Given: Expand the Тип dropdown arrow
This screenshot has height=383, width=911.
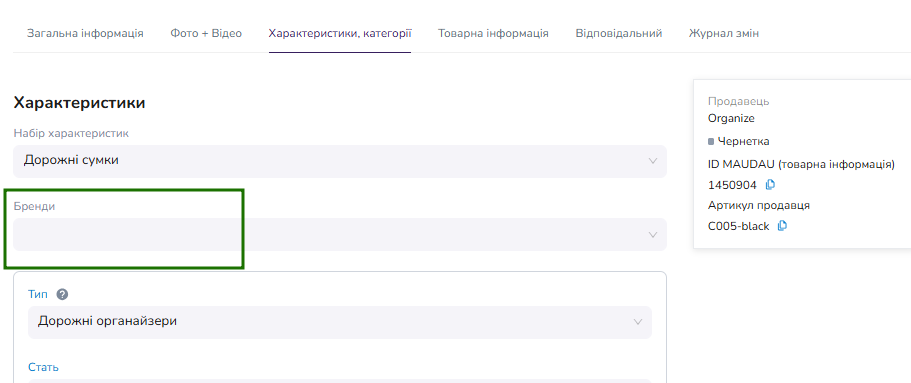Looking at the screenshot, I should (x=638, y=322).
